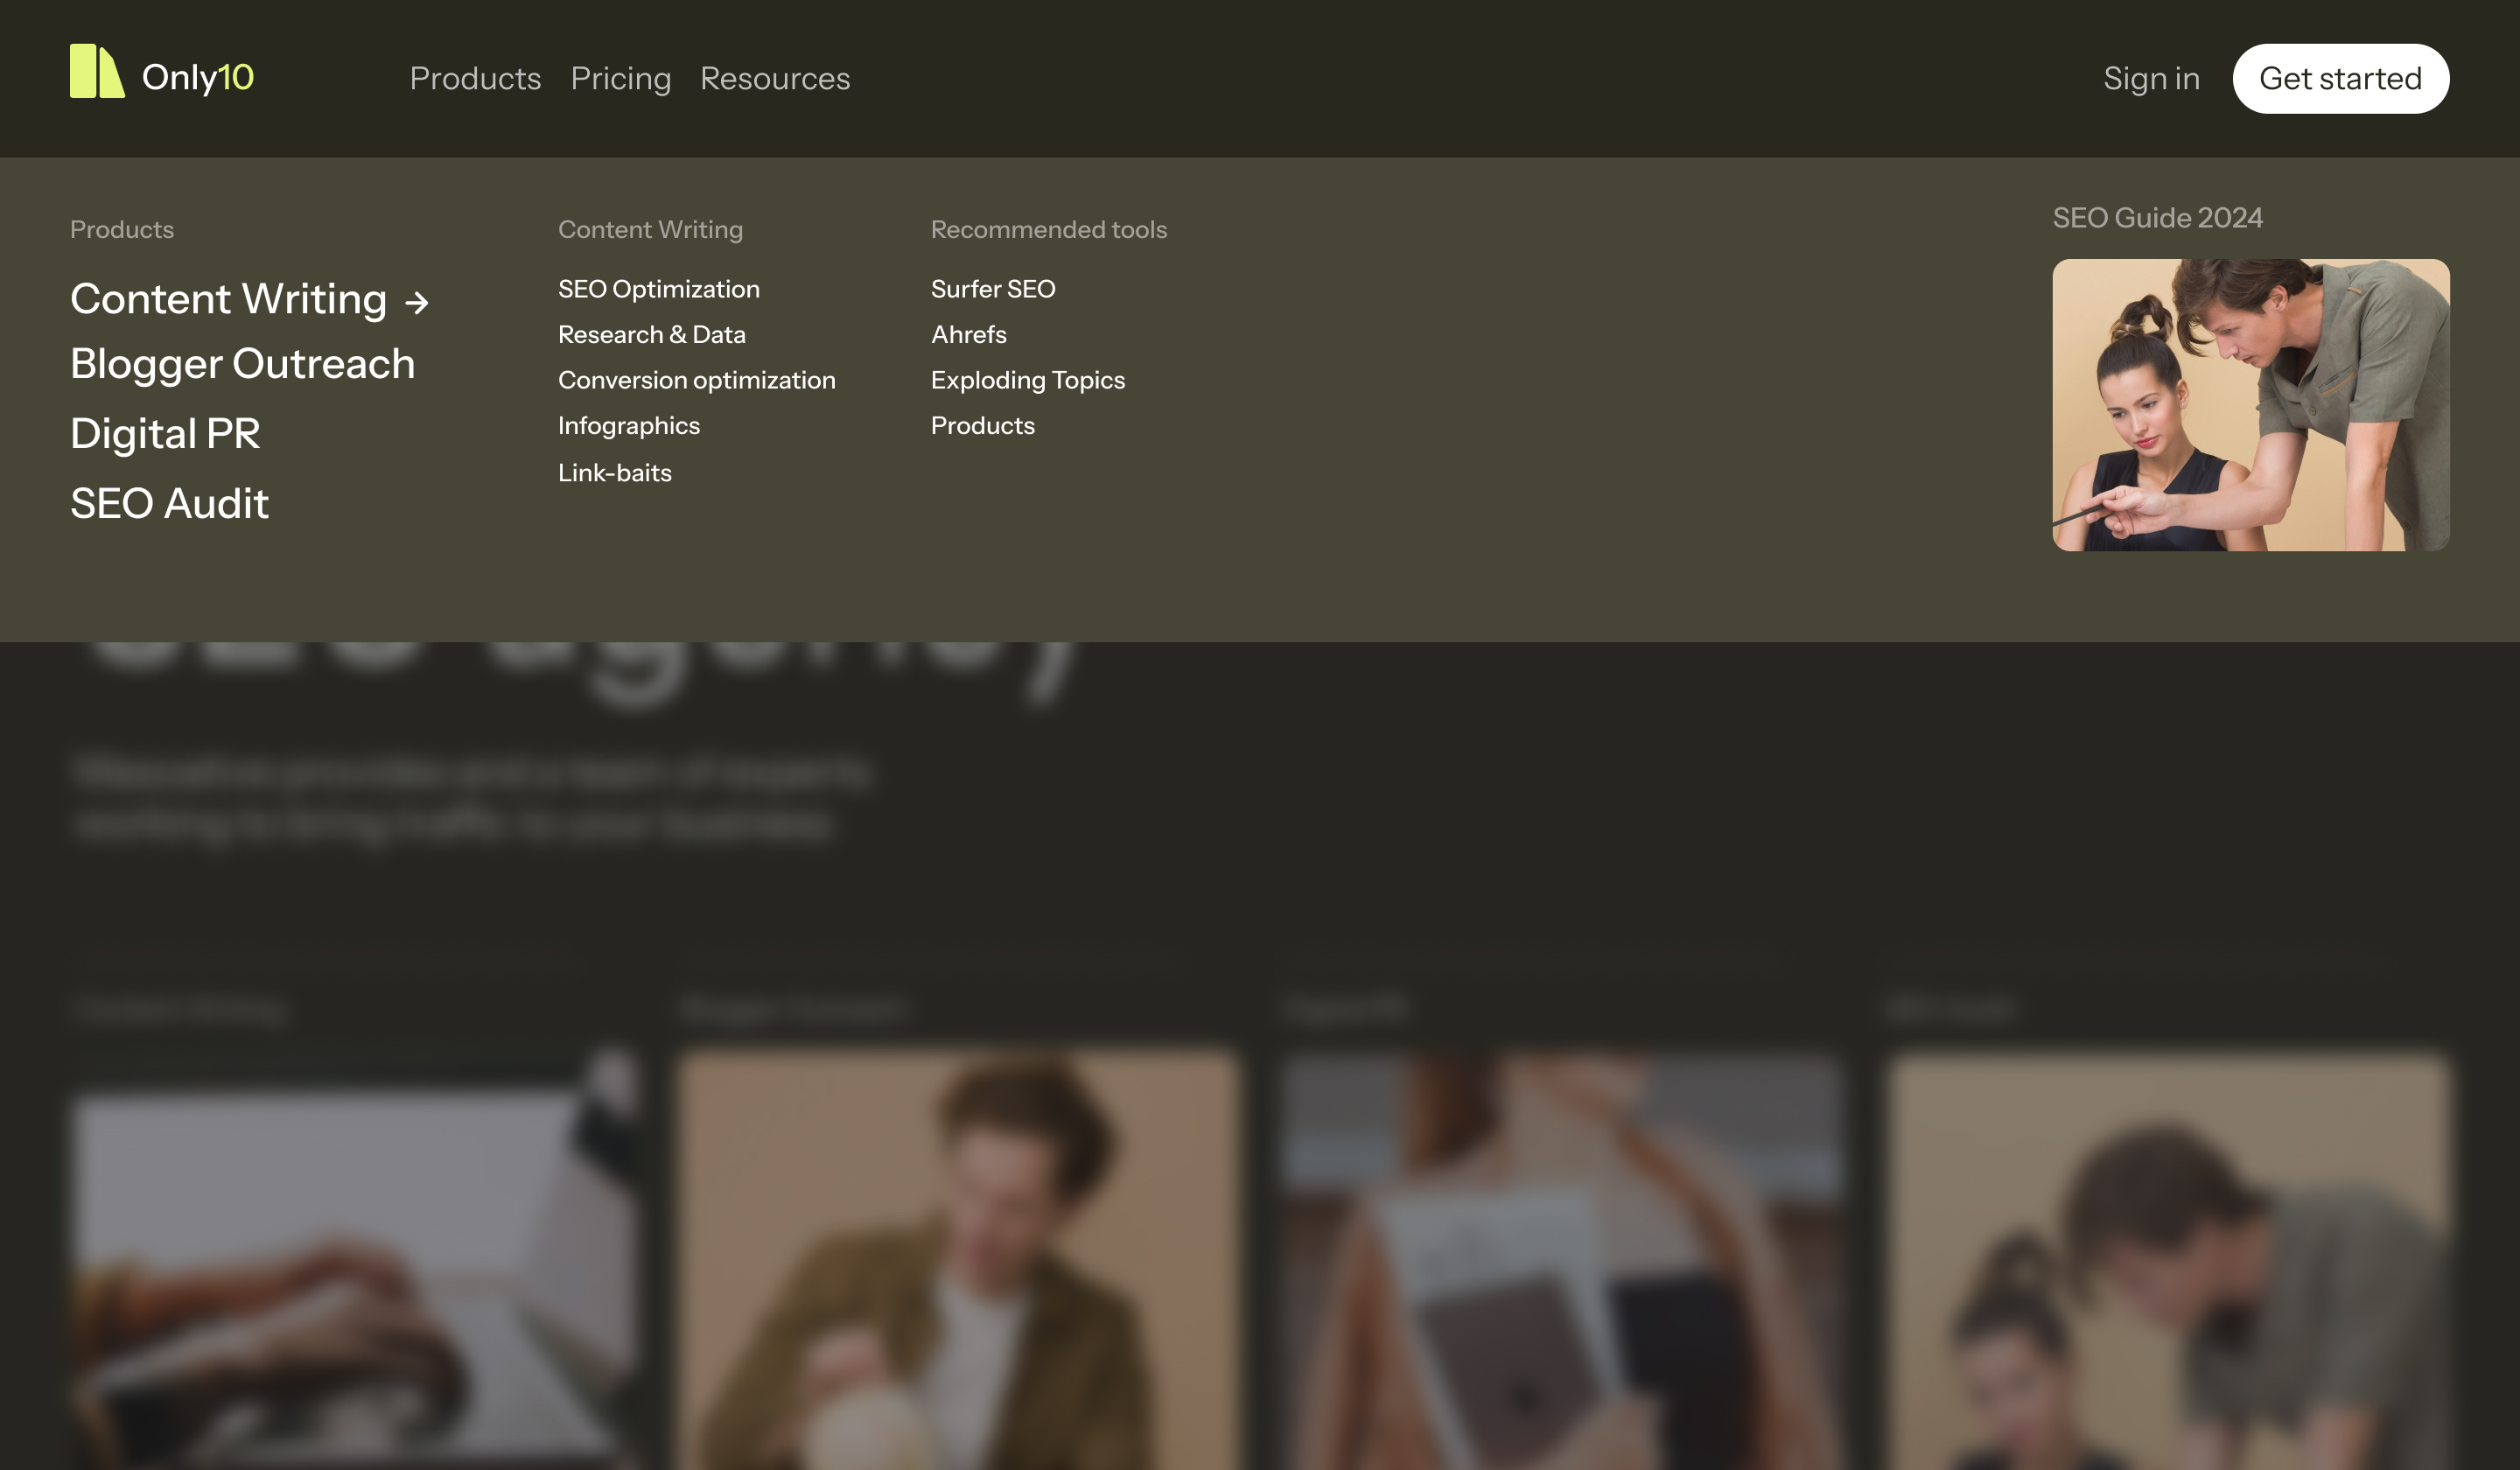
Task: Click the arrow next to Content Writing
Action: tap(417, 301)
